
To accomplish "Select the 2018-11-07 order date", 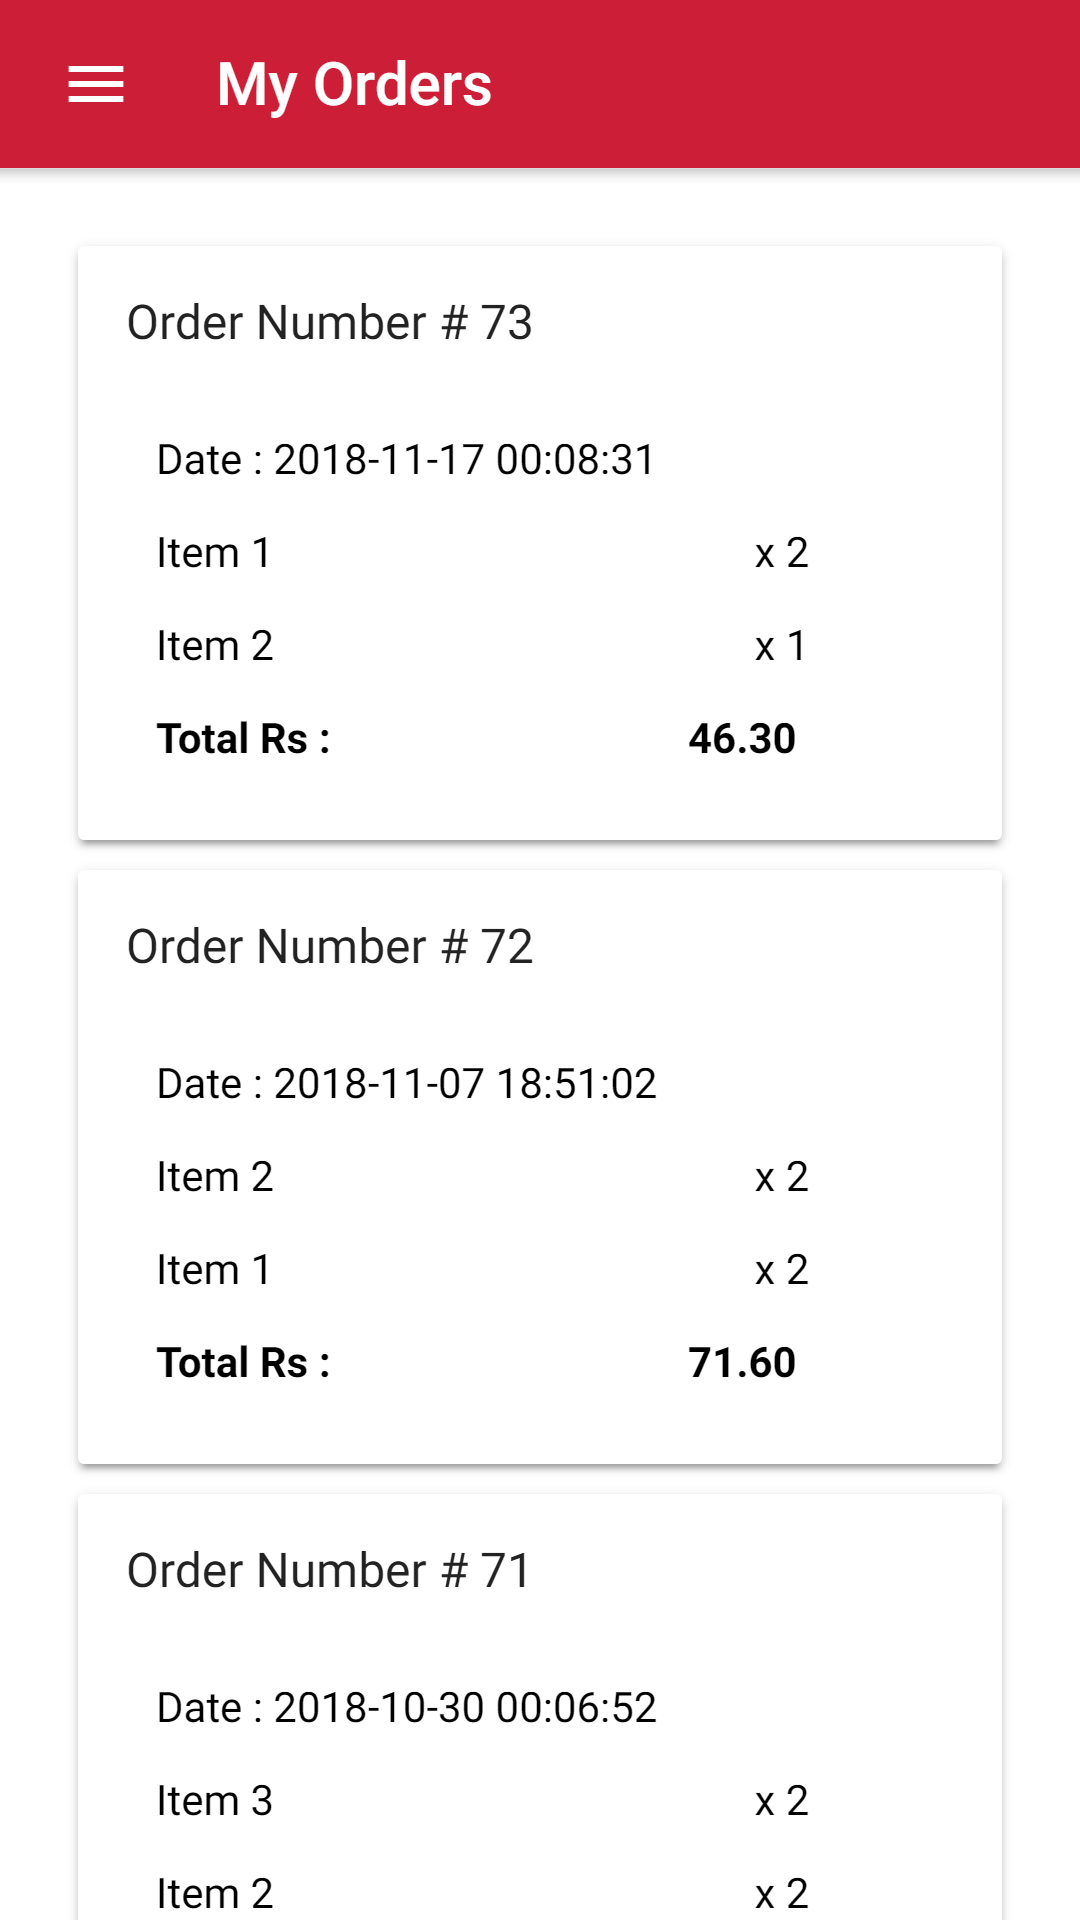I will 406,1084.
